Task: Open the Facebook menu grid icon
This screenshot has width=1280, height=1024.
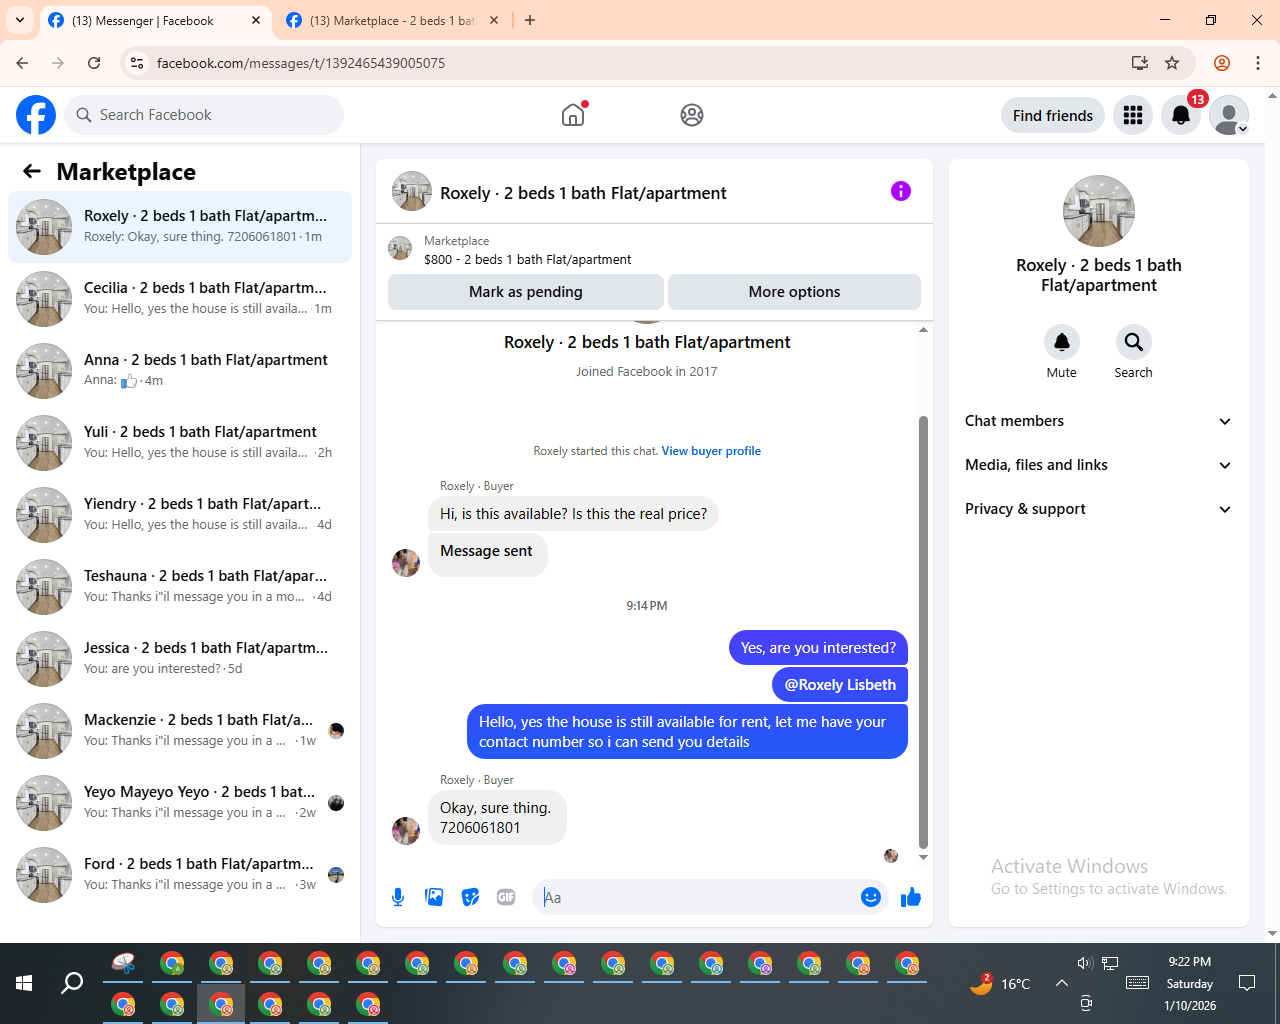Action: (x=1133, y=115)
